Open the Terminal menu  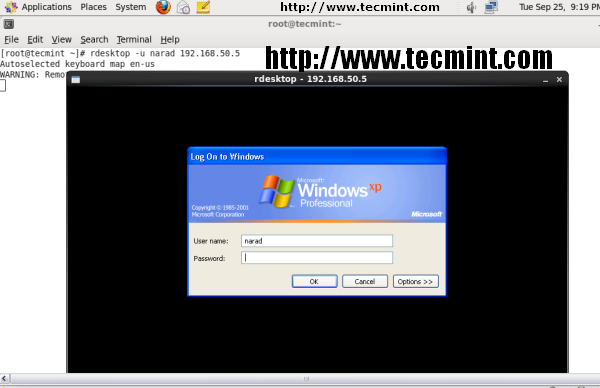click(x=134, y=39)
